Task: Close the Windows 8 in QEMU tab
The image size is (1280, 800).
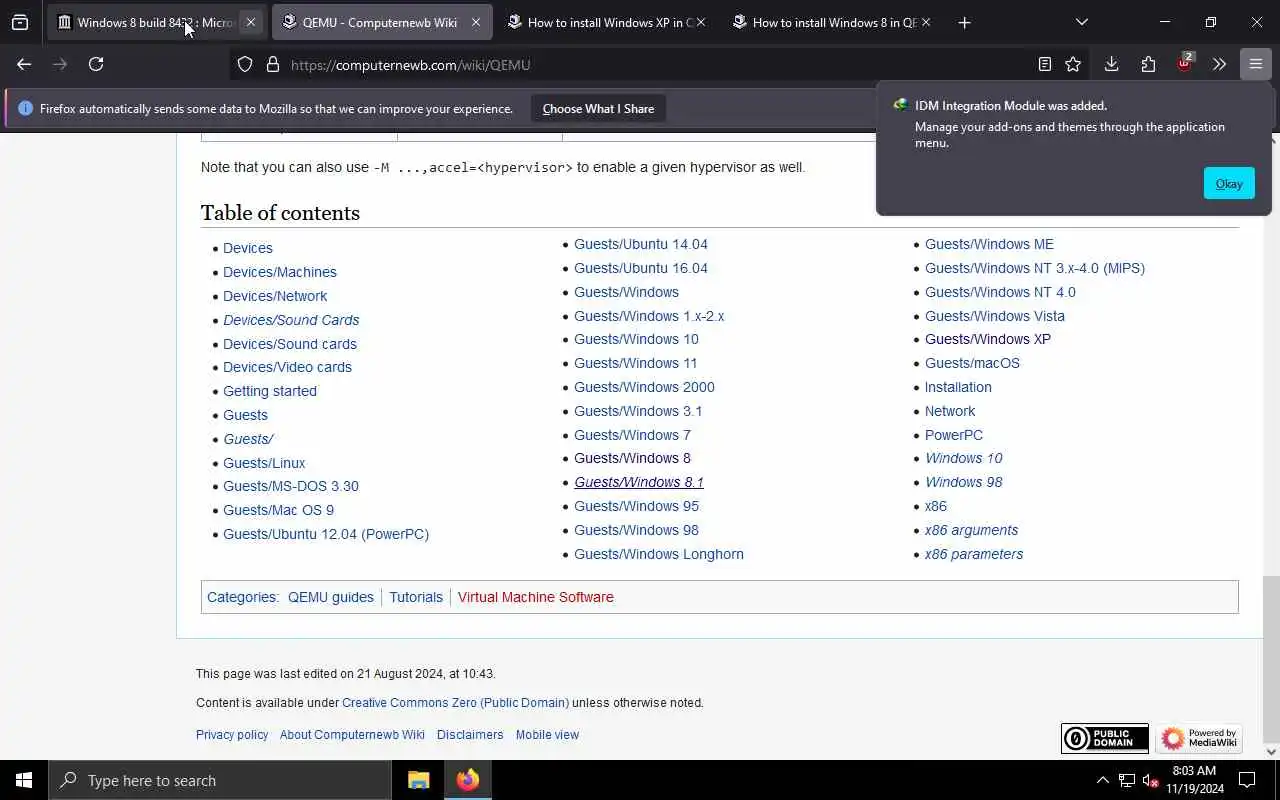Action: tap(926, 22)
